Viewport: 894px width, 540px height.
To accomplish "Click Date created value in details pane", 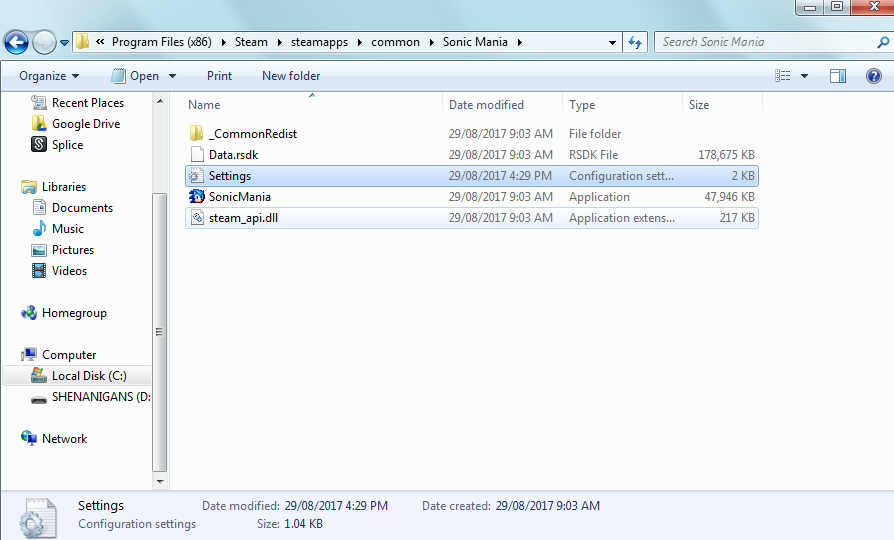I will [x=547, y=506].
